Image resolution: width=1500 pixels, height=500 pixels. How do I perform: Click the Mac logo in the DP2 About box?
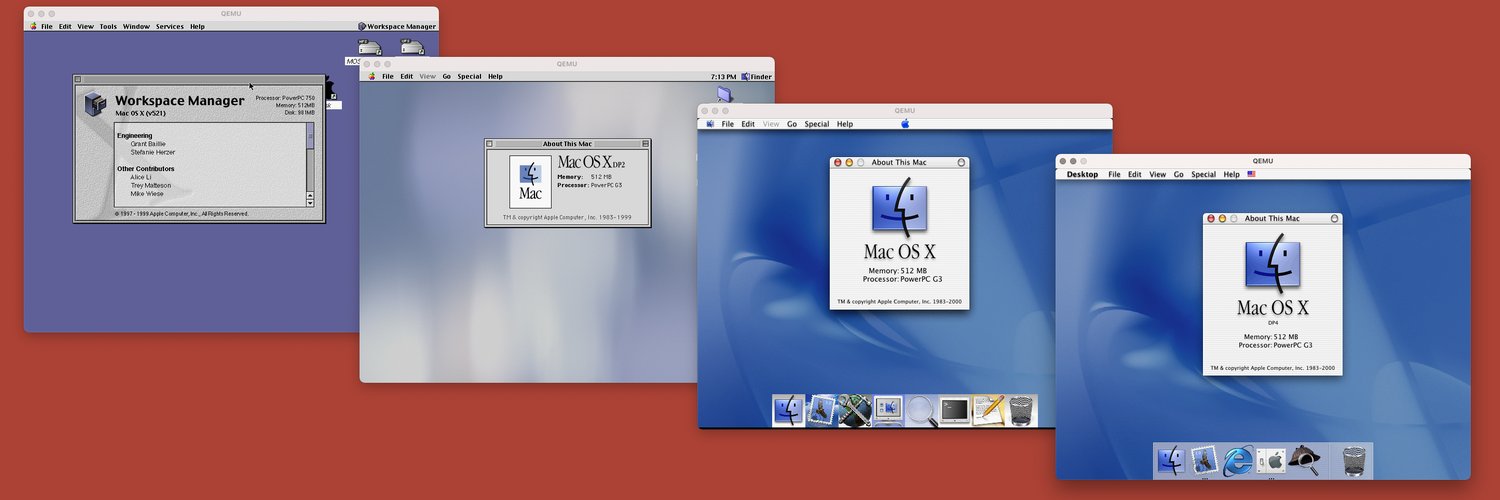pos(530,181)
